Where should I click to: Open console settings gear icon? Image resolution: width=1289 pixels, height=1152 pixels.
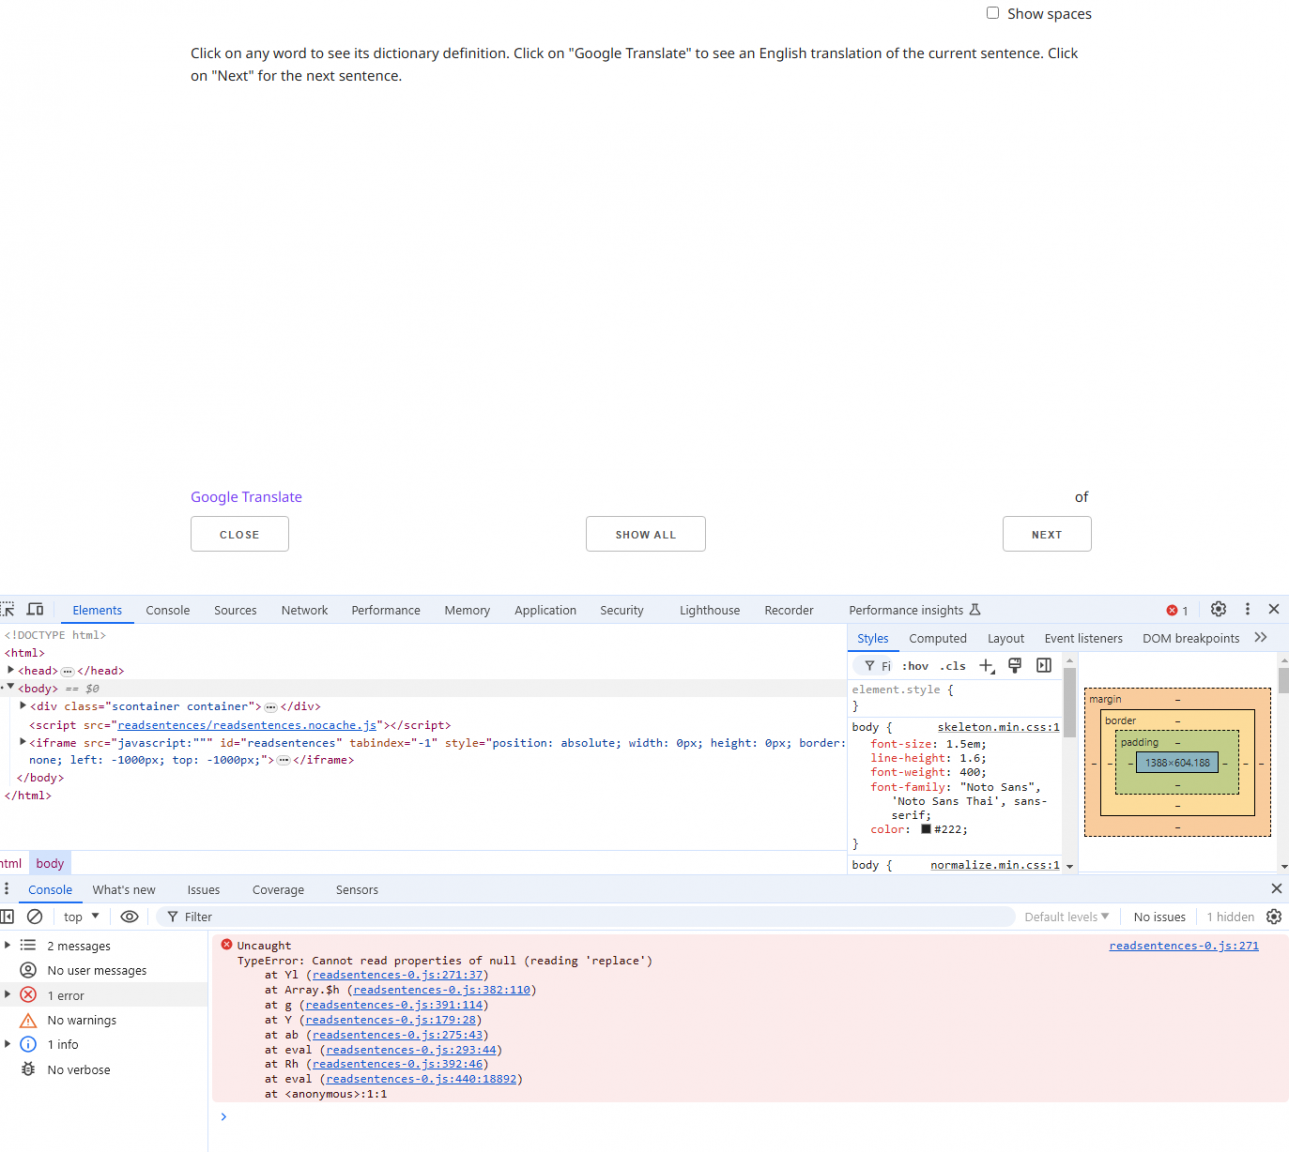point(1274,916)
